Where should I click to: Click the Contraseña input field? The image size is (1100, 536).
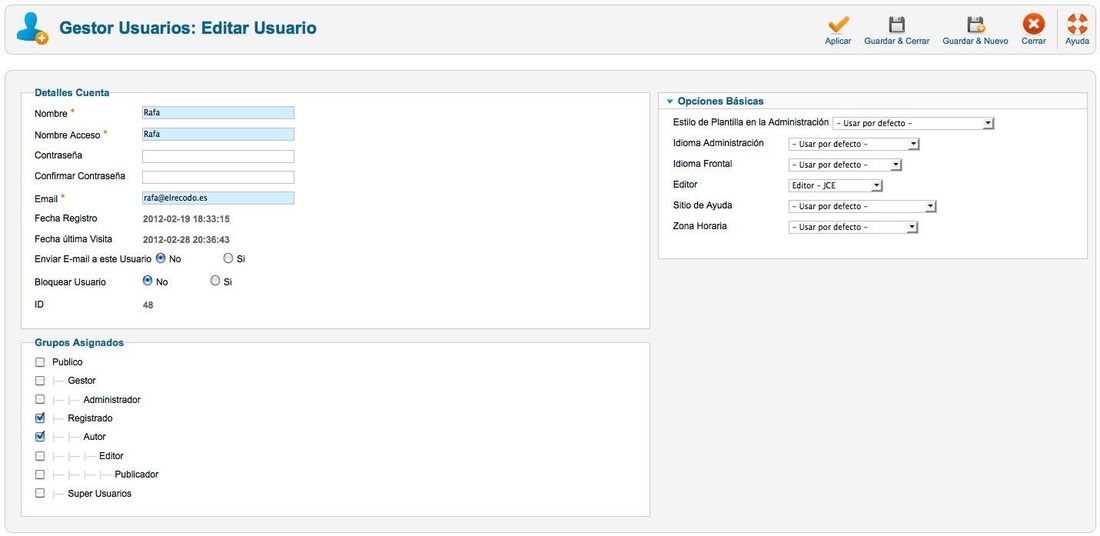click(x=218, y=156)
